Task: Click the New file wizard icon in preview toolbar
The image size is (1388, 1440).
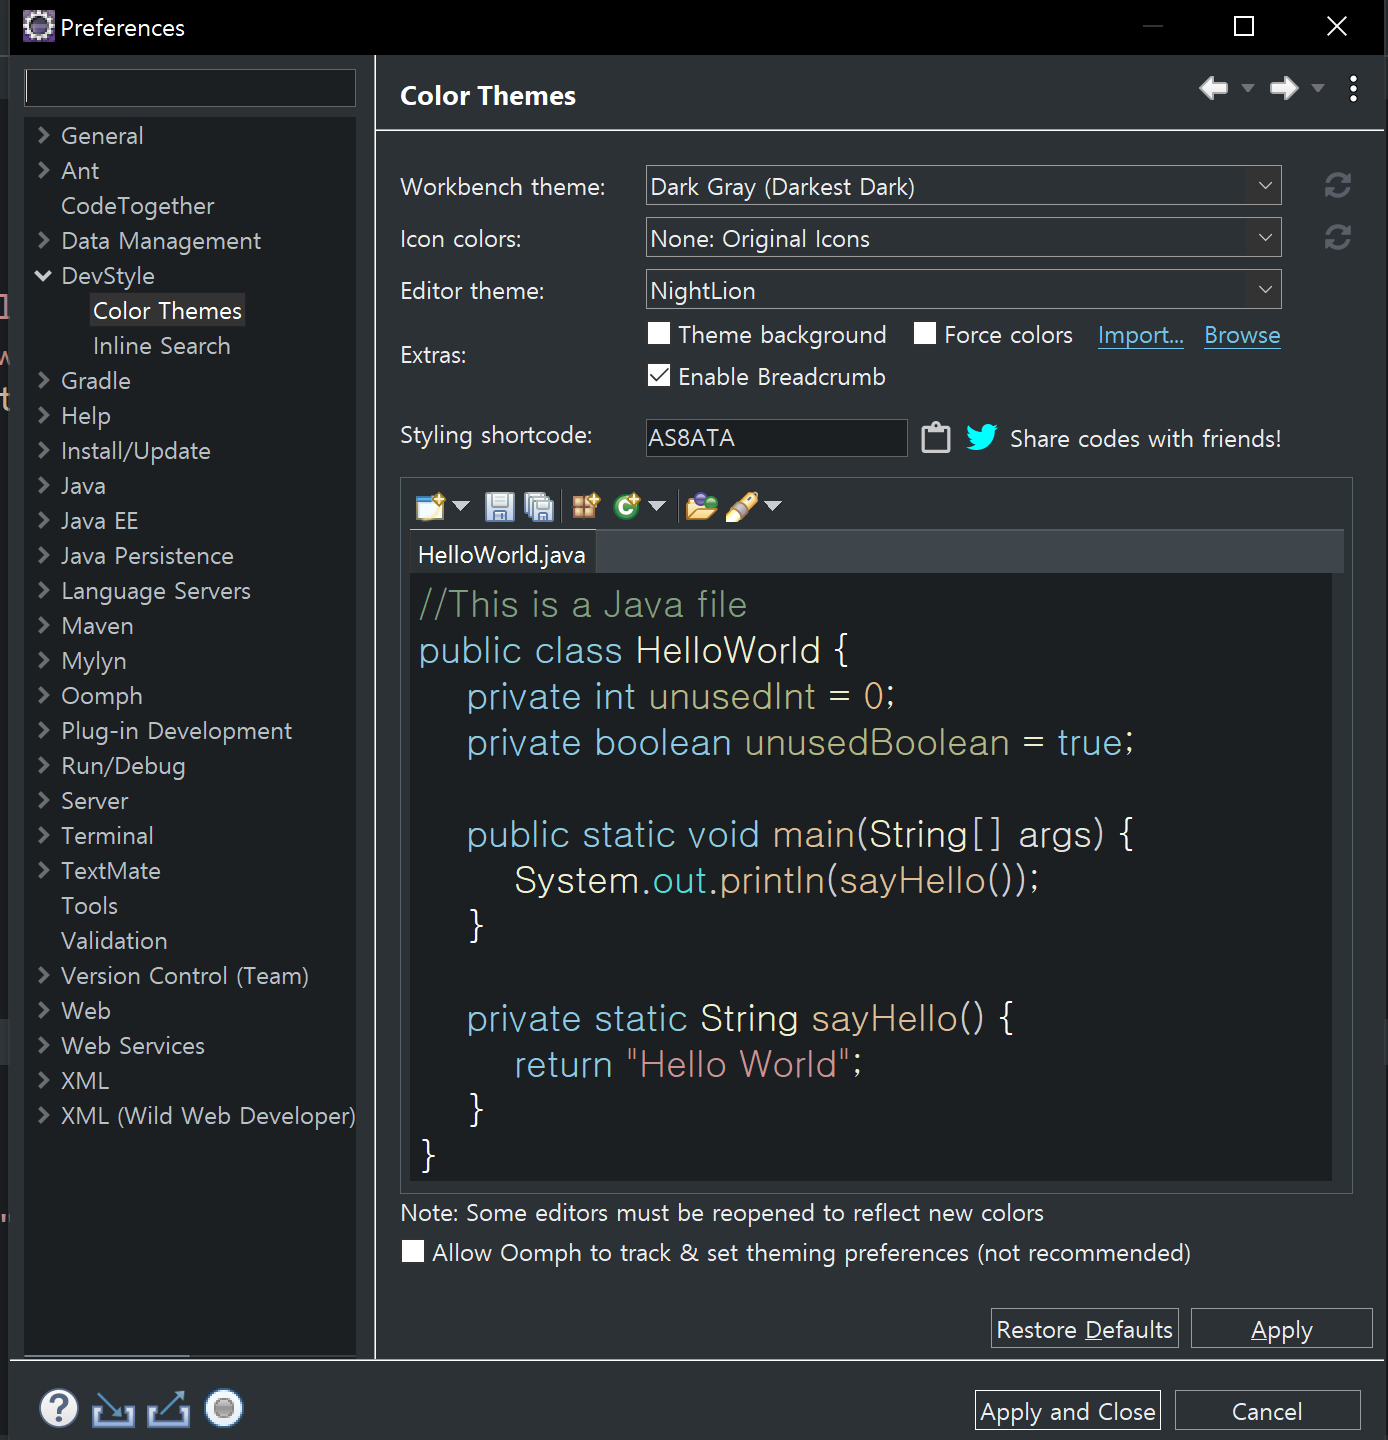Action: click(430, 506)
